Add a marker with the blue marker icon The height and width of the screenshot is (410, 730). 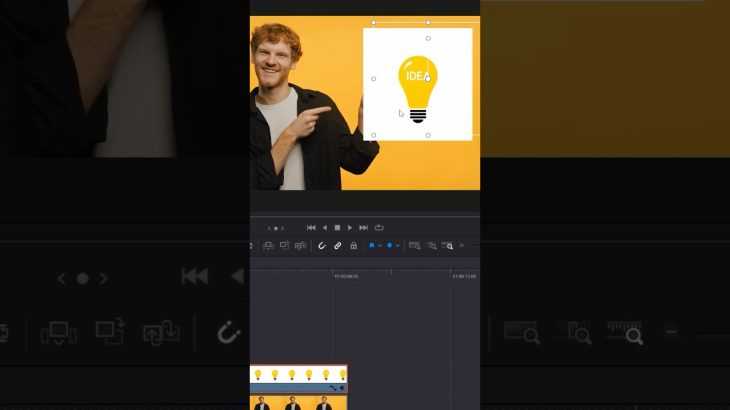[x=389, y=245]
